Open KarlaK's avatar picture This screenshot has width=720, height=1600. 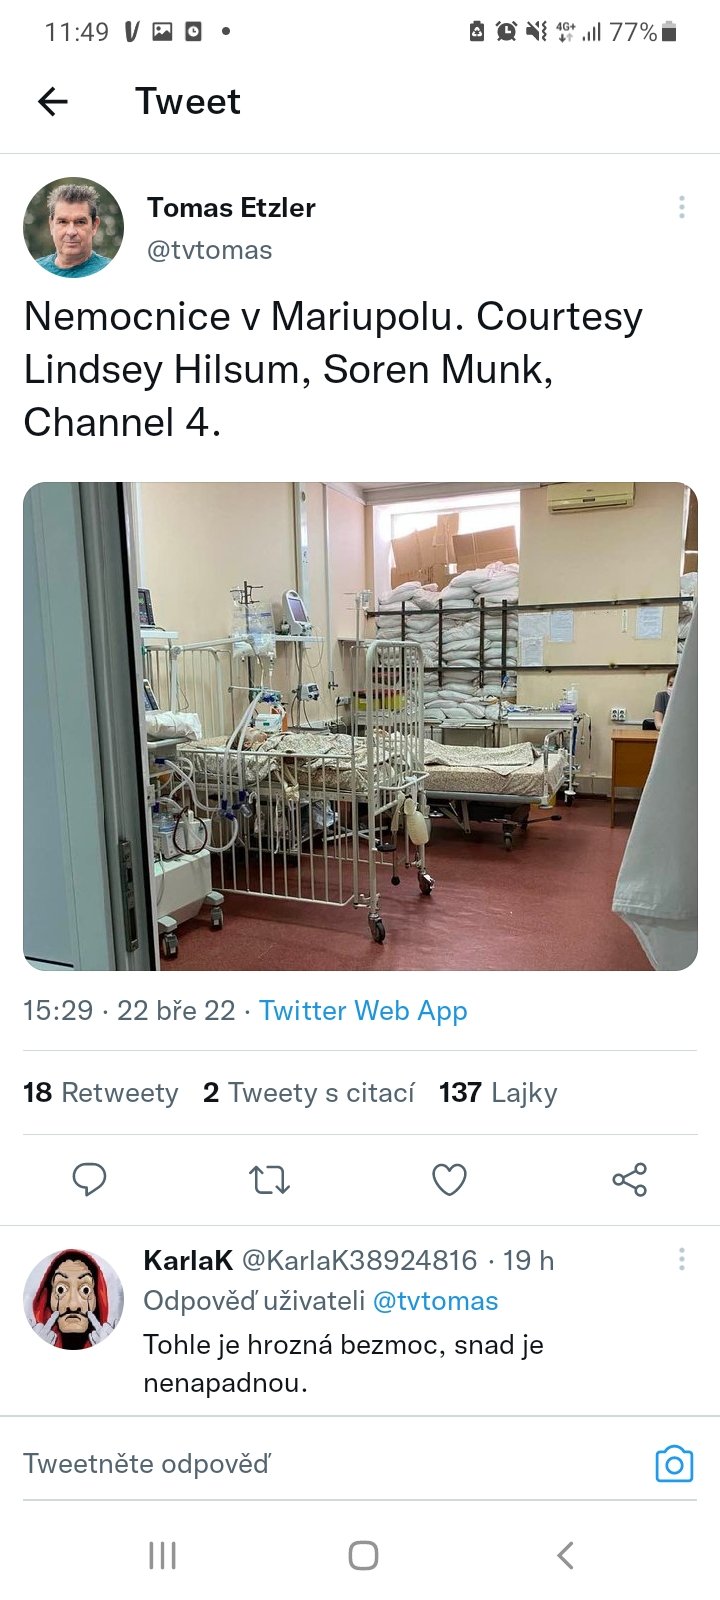(73, 1298)
